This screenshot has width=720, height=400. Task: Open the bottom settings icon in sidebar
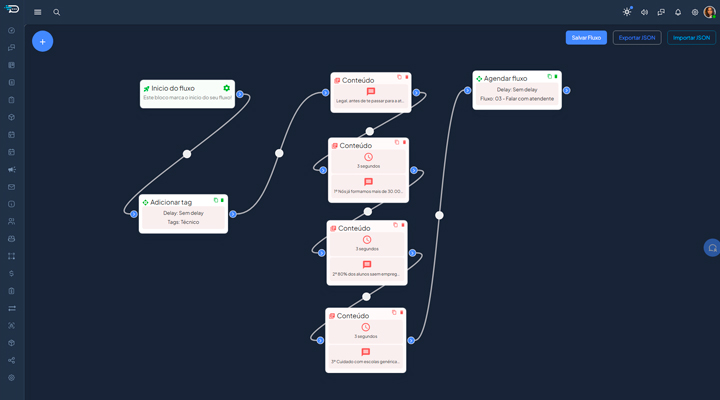(x=11, y=377)
